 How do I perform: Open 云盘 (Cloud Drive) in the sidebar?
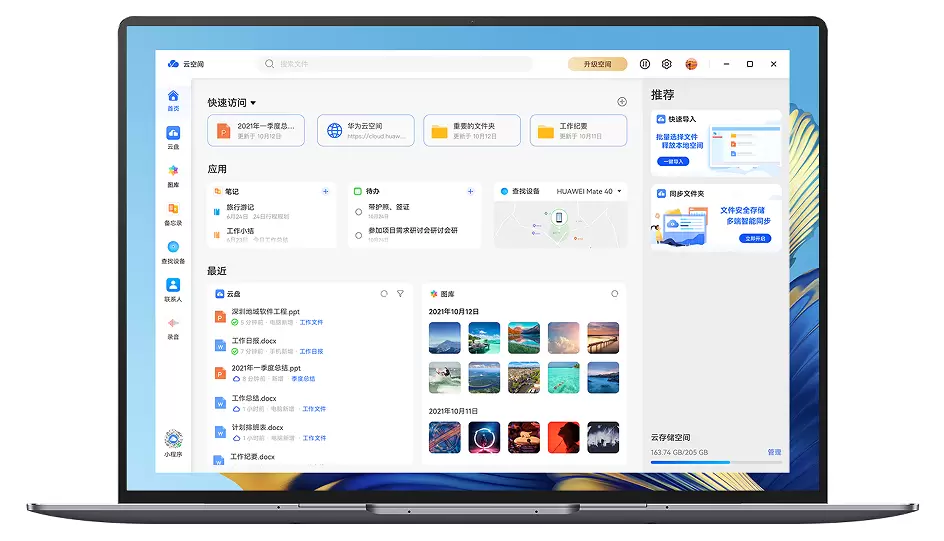(x=173, y=136)
